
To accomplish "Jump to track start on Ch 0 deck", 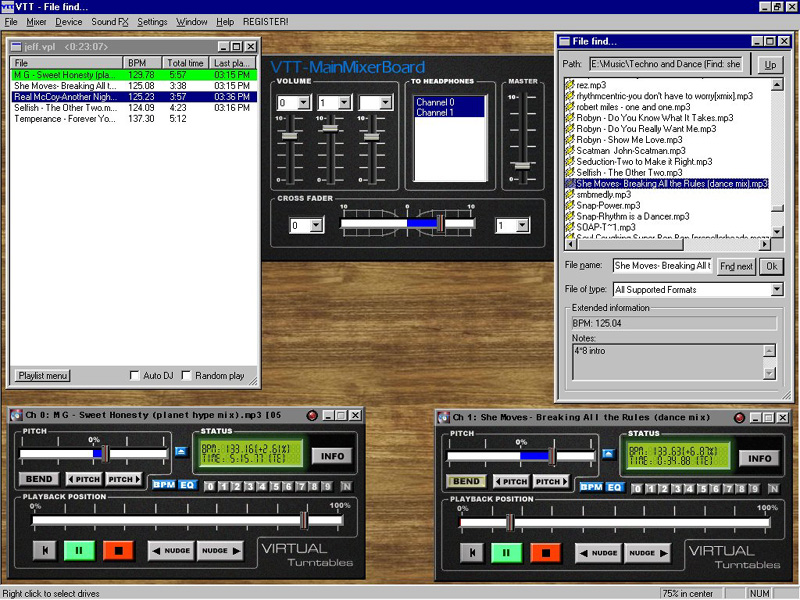I will (x=45, y=551).
